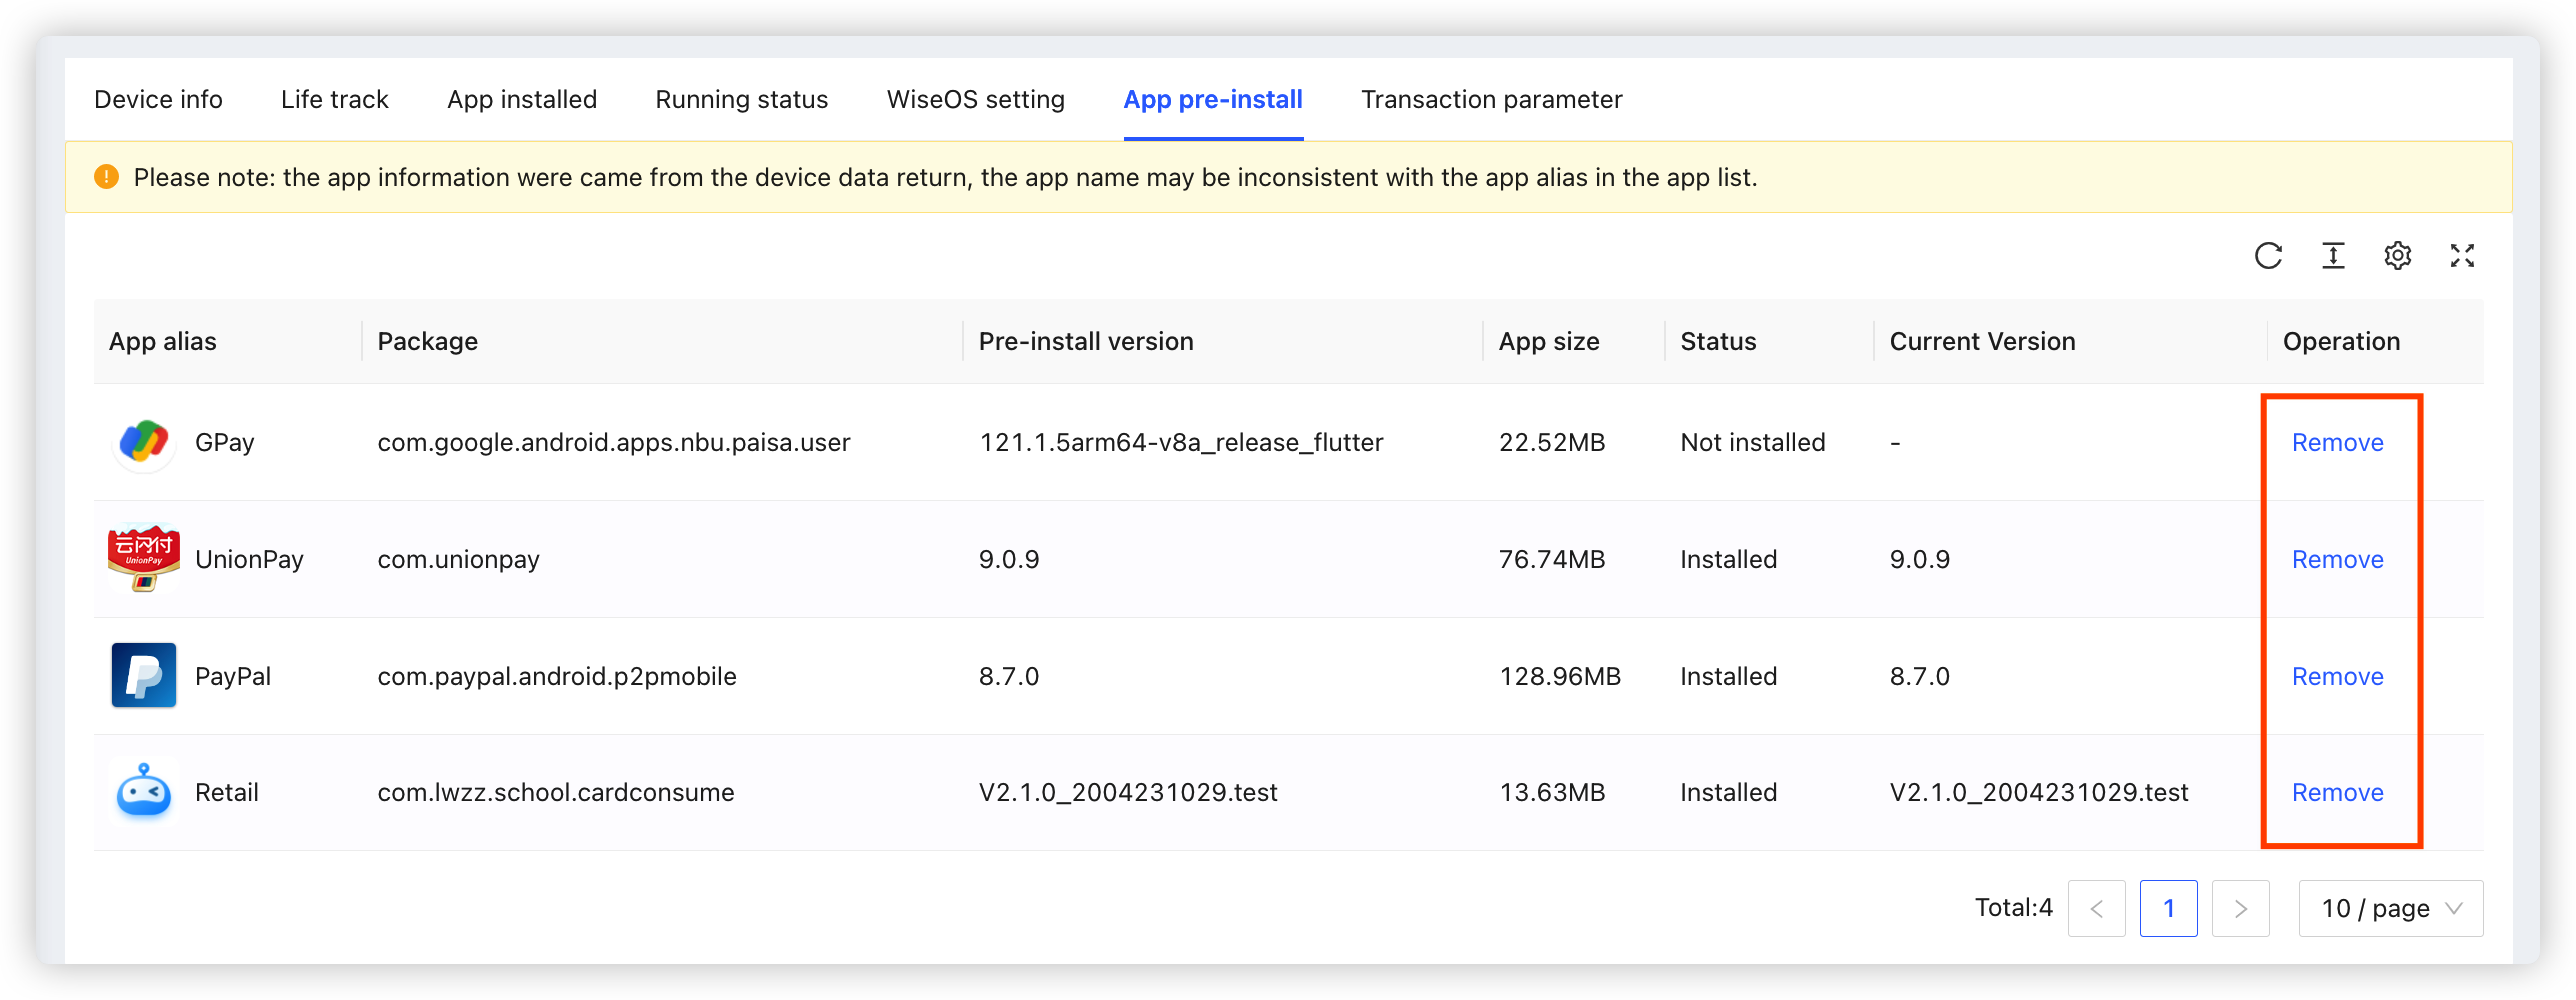Open table column settings gear
Image resolution: width=2576 pixels, height=1000 pixels.
pos(2398,256)
